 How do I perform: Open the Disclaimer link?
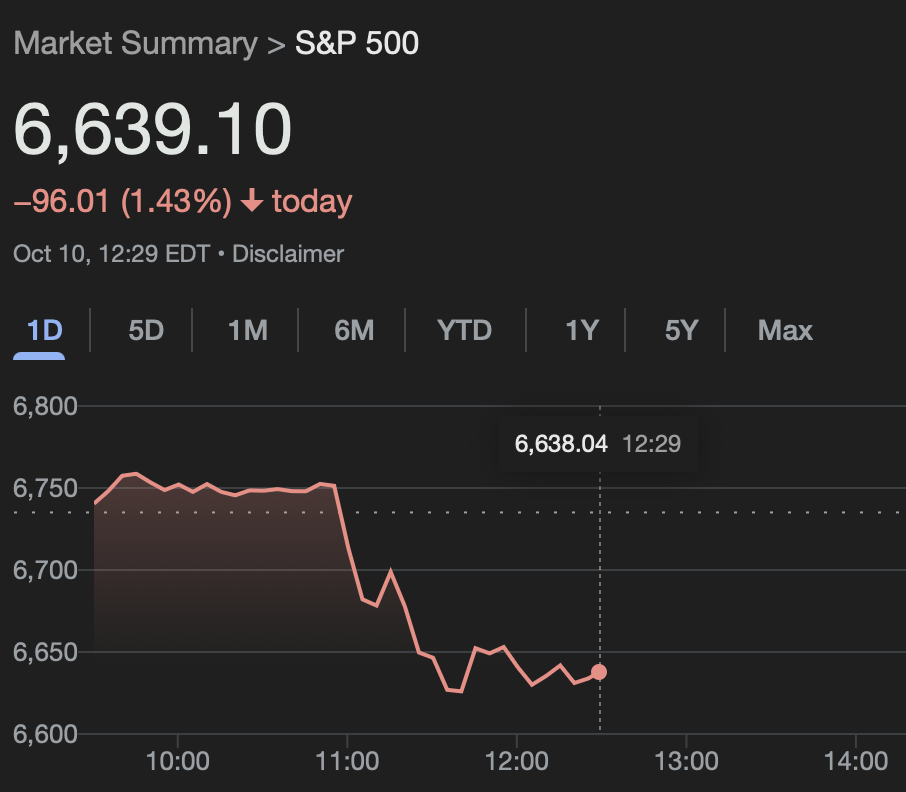288,254
